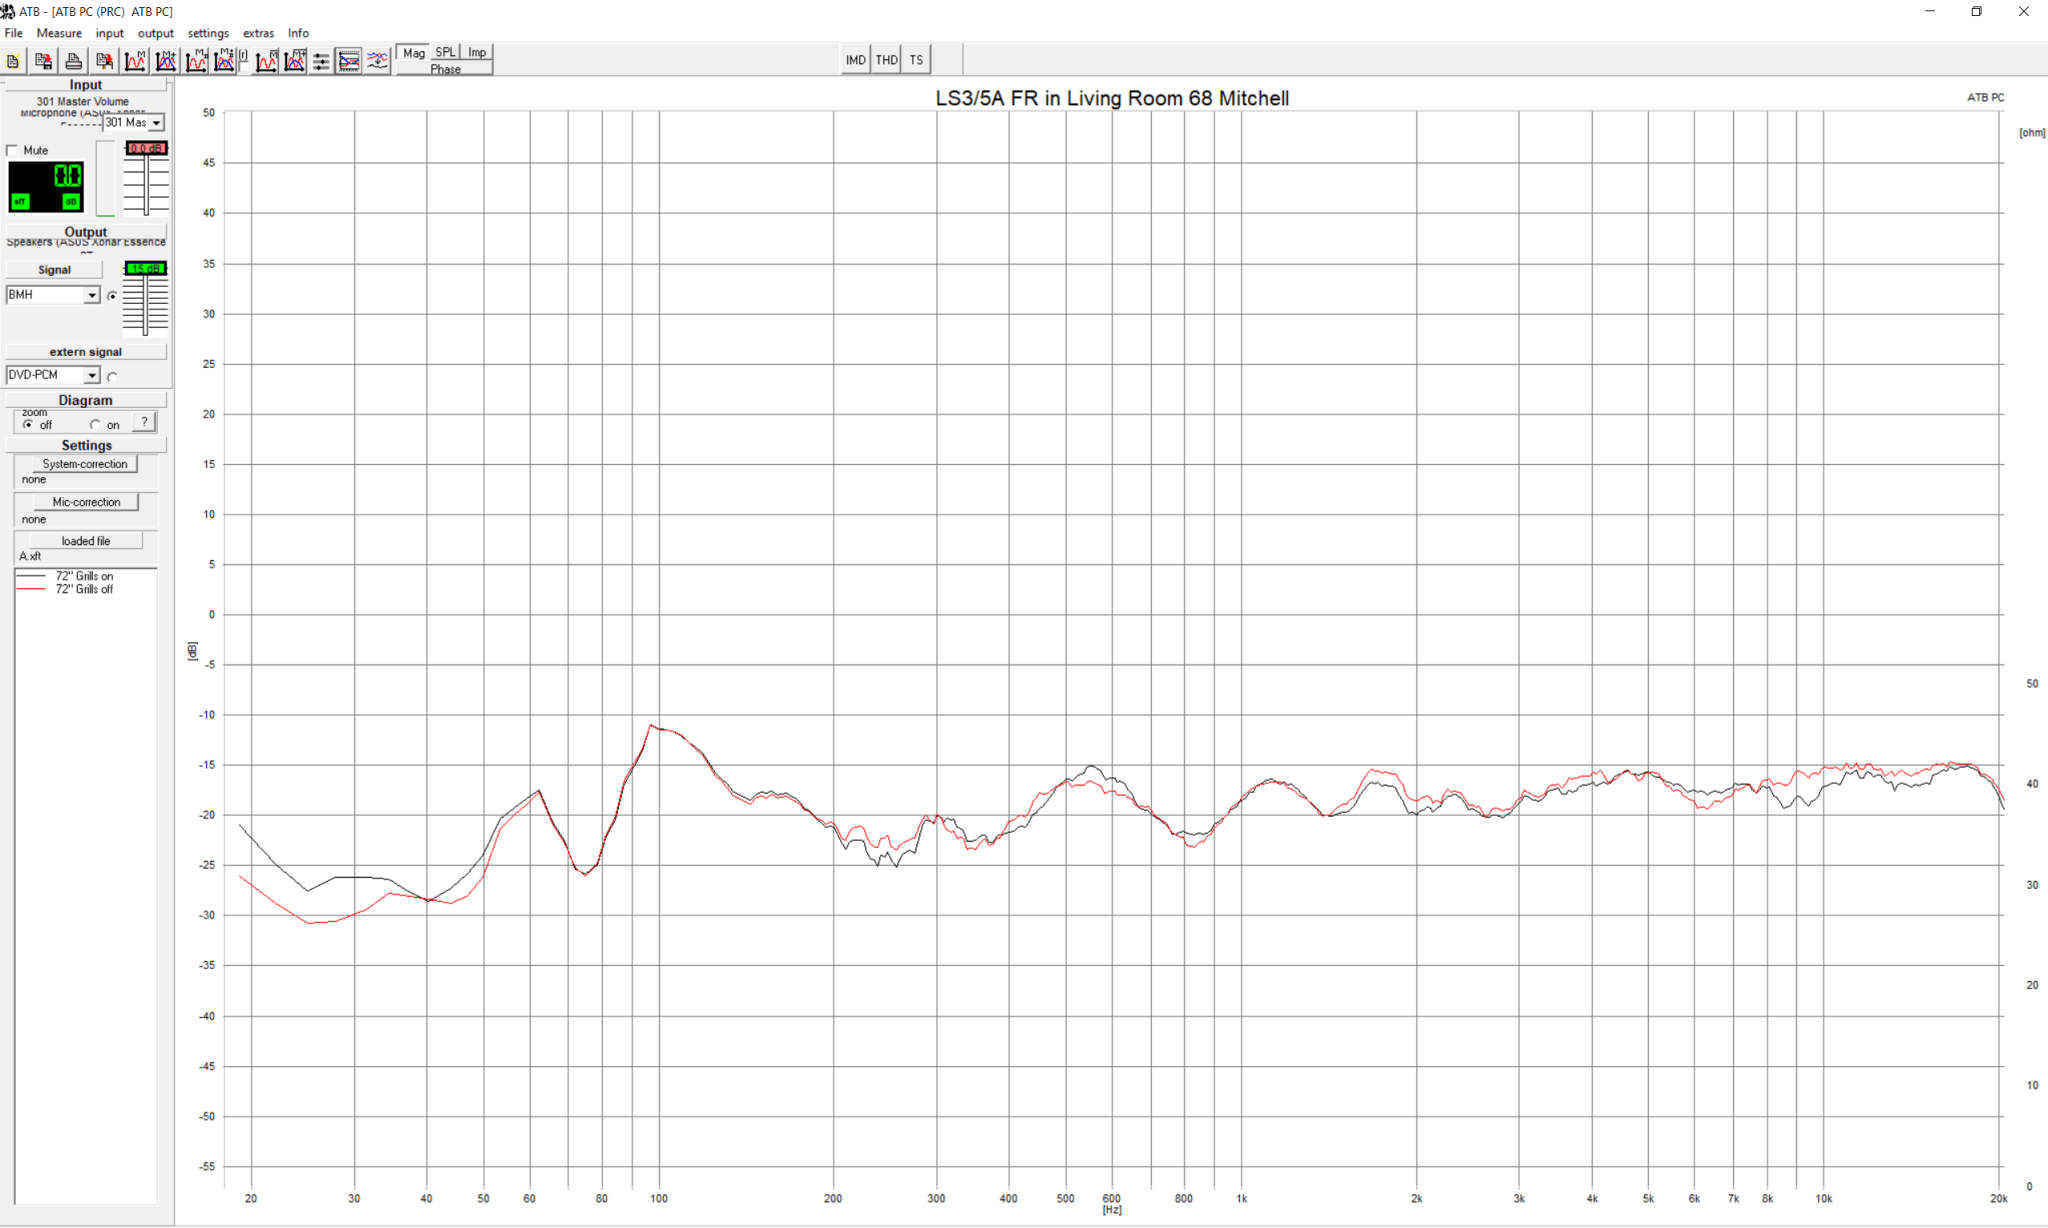2048x1228 pixels.
Task: Click the loaded file button
Action: point(86,541)
